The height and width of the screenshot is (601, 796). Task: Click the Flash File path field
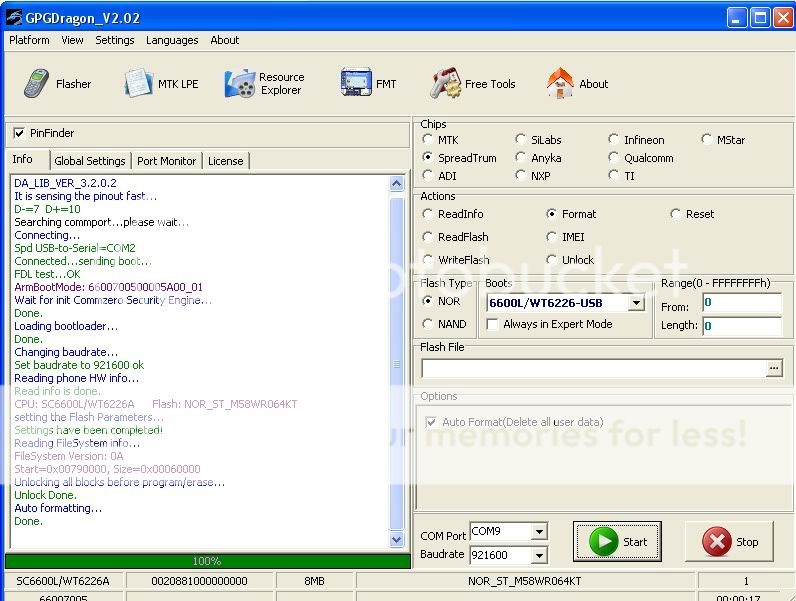click(593, 368)
